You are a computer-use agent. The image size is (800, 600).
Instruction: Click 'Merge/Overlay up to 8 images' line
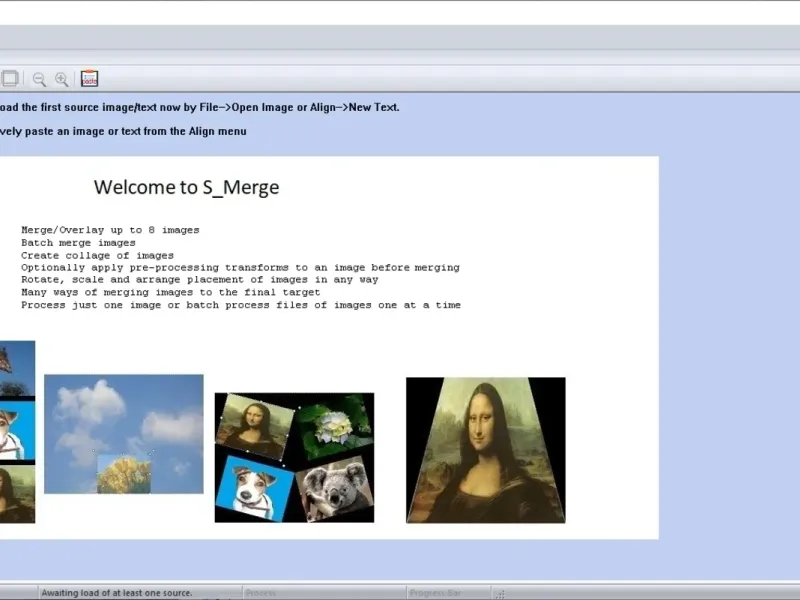pos(110,230)
